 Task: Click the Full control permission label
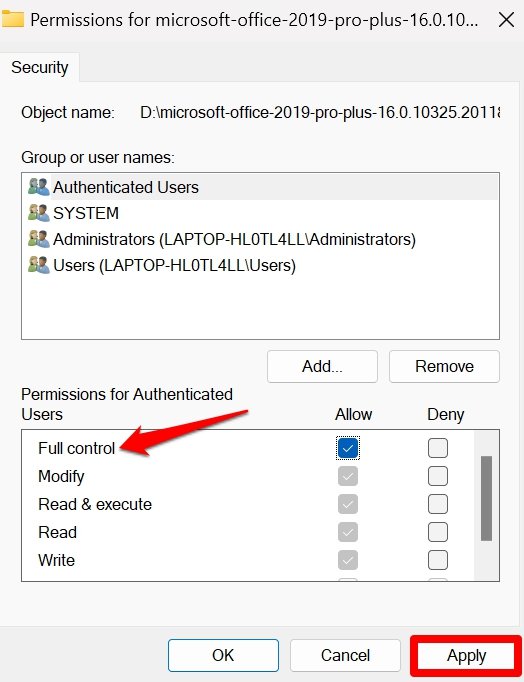(x=77, y=448)
